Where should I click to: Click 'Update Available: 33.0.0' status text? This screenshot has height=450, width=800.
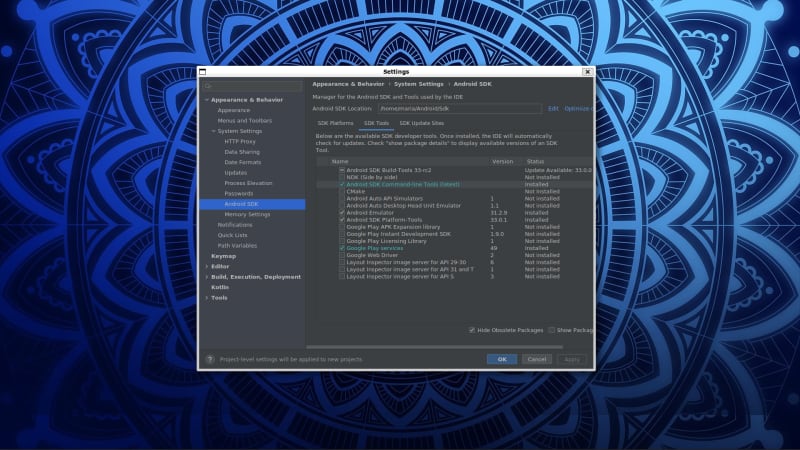(558, 170)
